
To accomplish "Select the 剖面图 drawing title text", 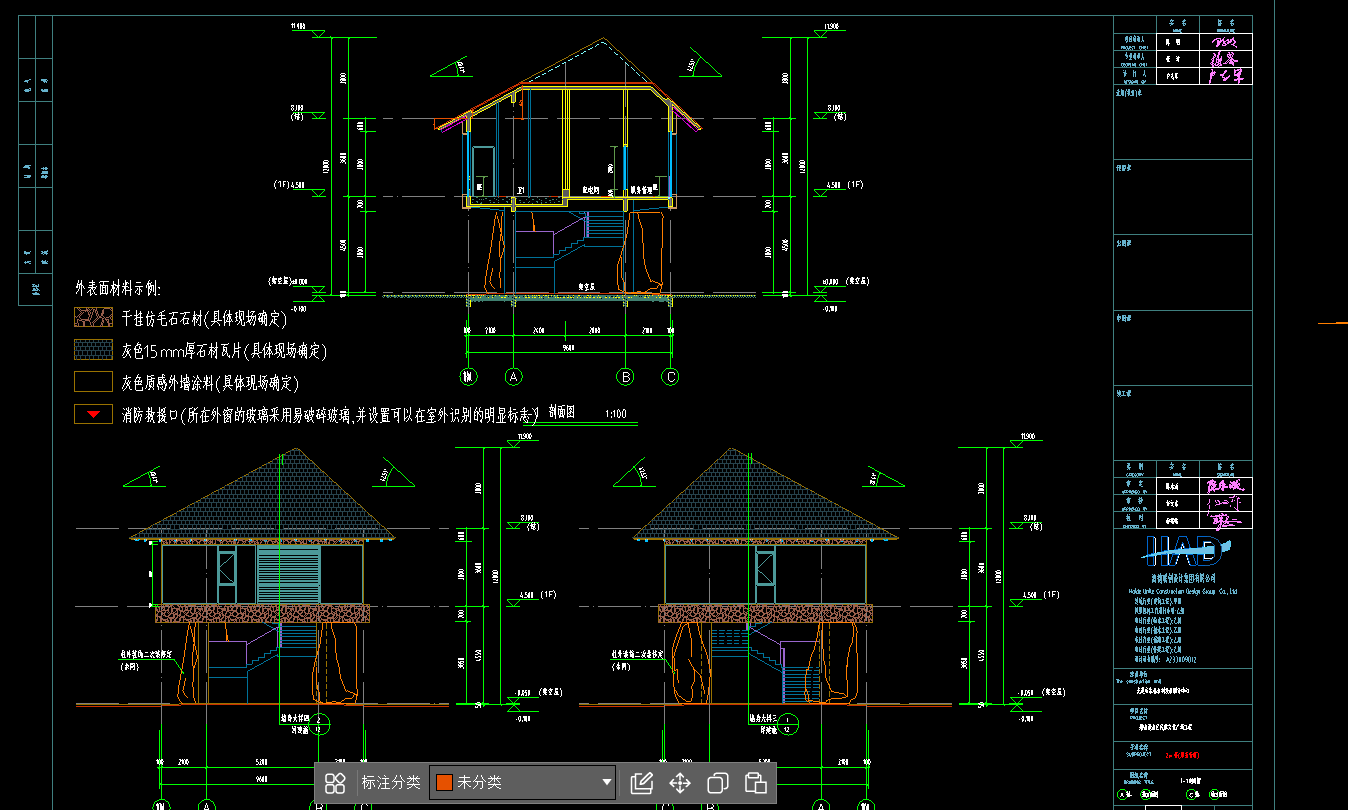I will (x=562, y=412).
